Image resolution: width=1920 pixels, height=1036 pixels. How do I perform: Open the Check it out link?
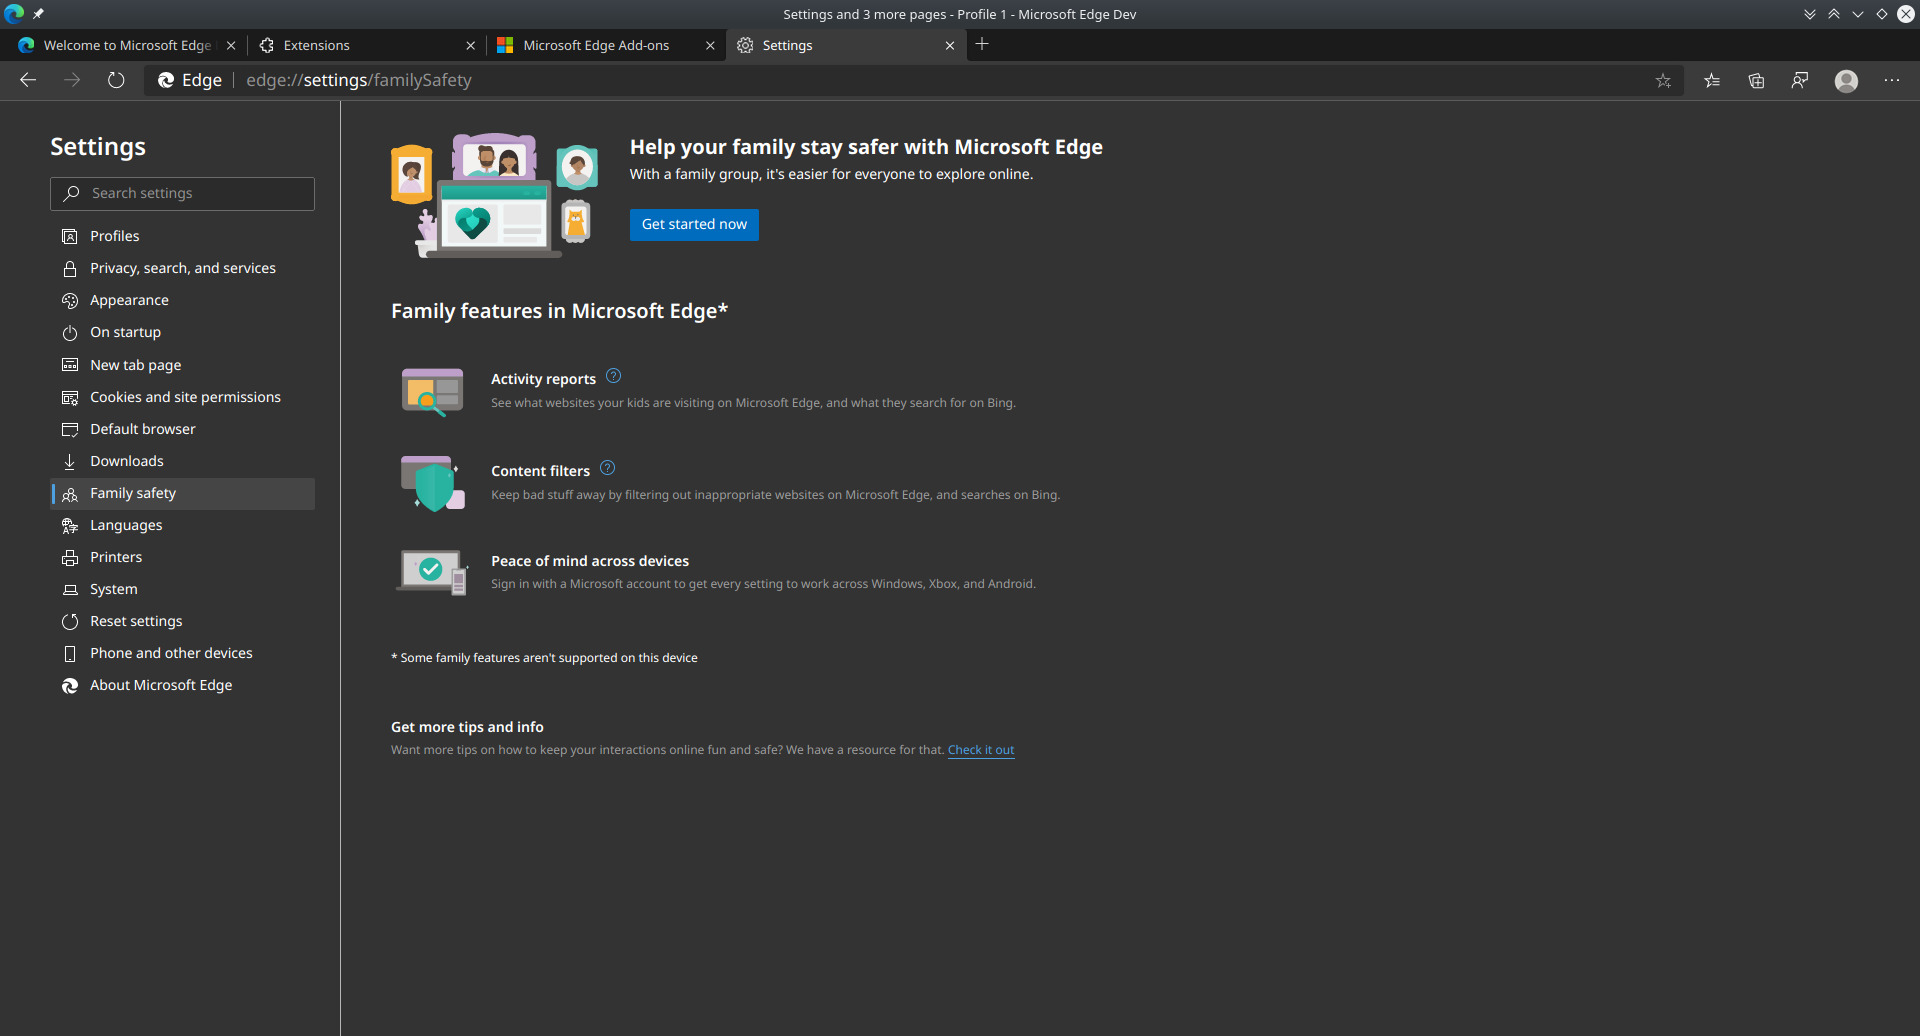tap(980, 749)
